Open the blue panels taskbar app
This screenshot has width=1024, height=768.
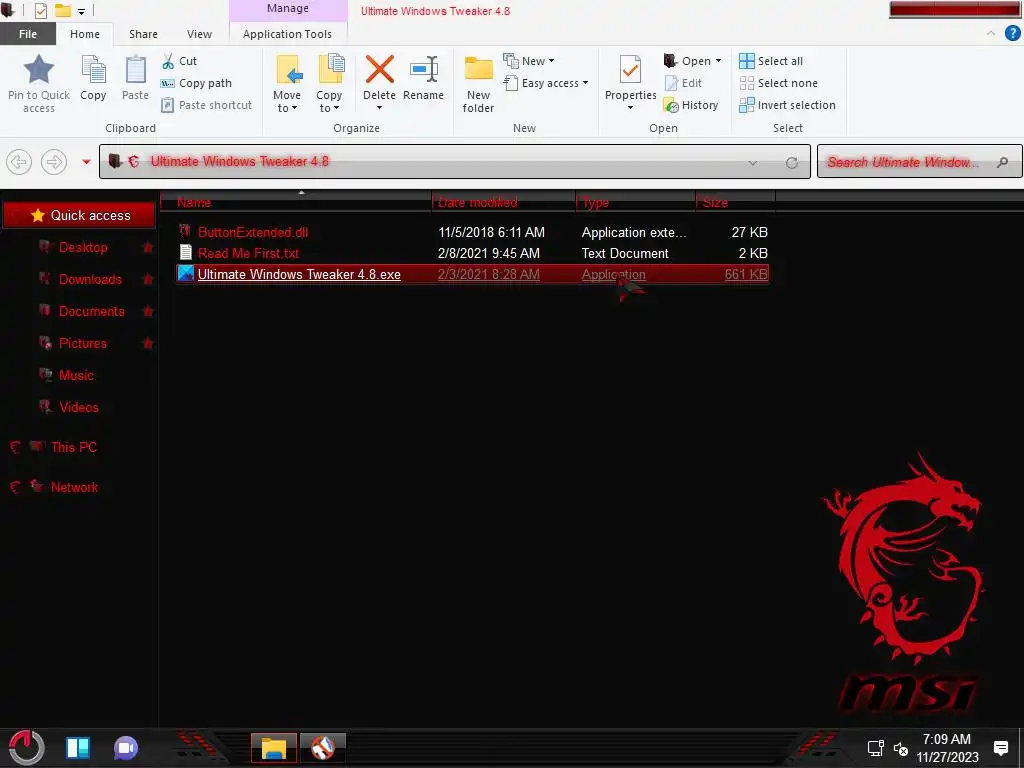78,748
